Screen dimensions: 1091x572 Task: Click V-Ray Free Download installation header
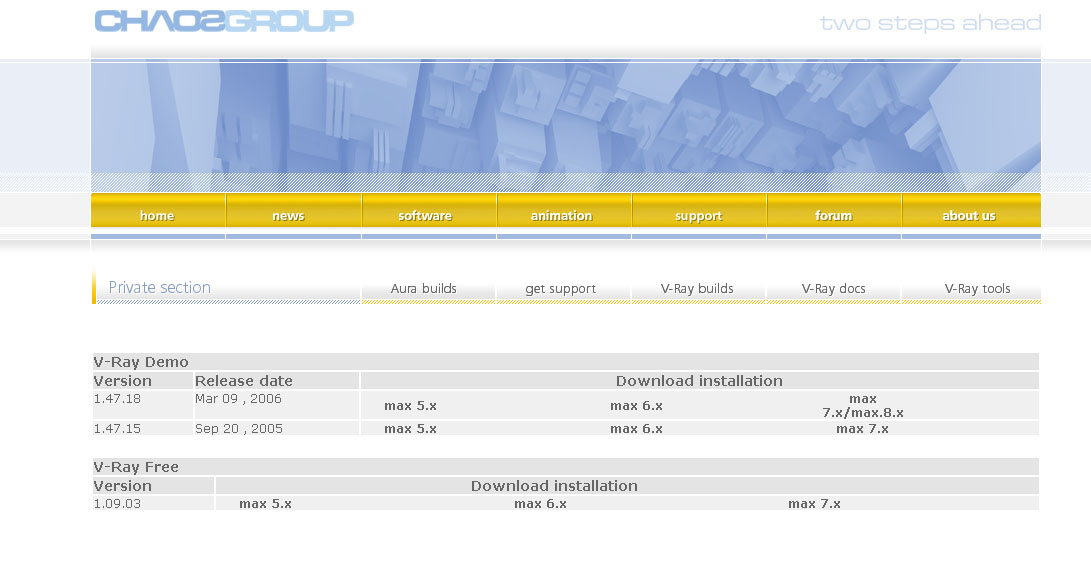[x=555, y=486]
